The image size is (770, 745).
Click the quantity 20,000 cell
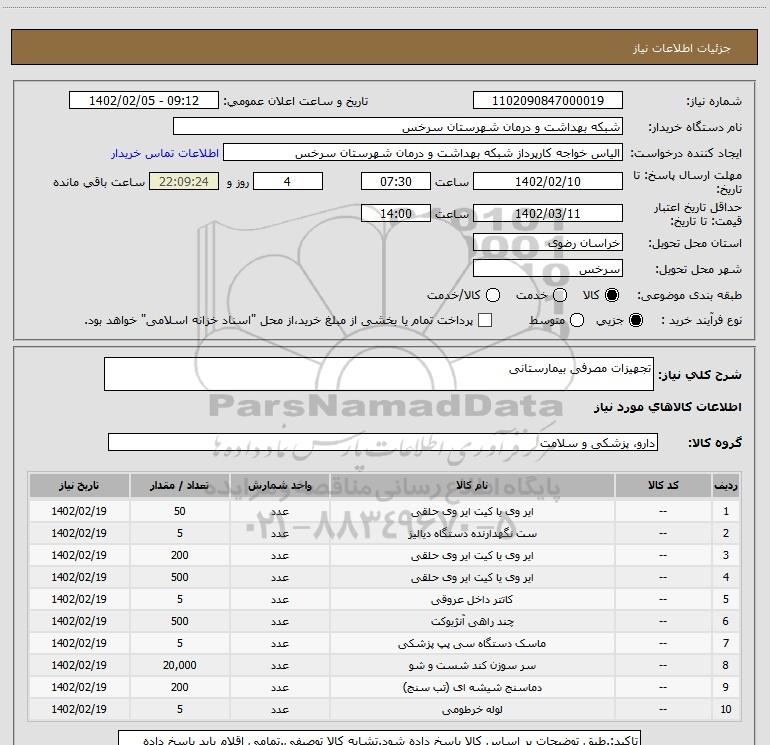179,665
